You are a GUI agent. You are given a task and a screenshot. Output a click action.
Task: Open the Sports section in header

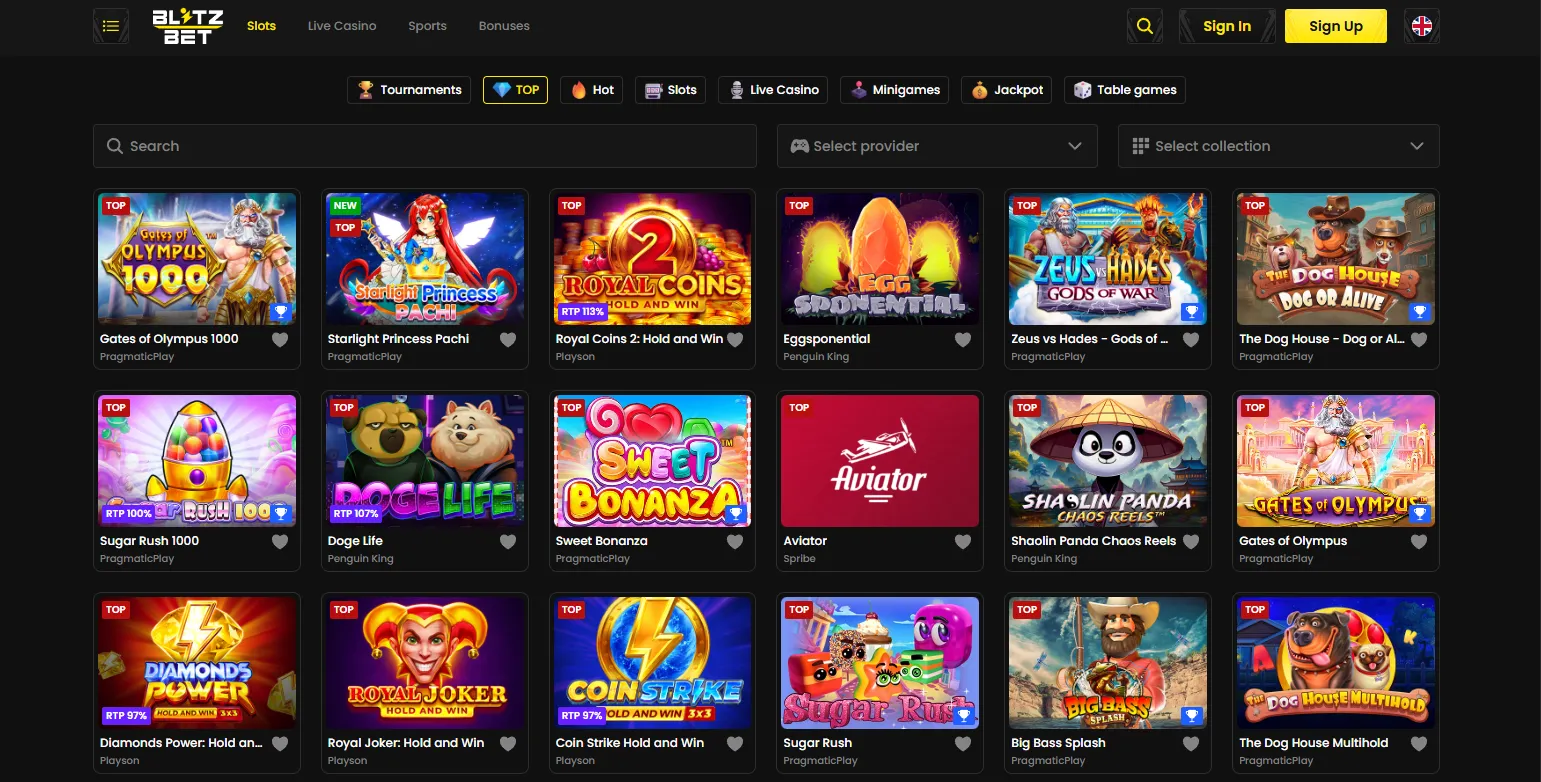pyautogui.click(x=427, y=26)
